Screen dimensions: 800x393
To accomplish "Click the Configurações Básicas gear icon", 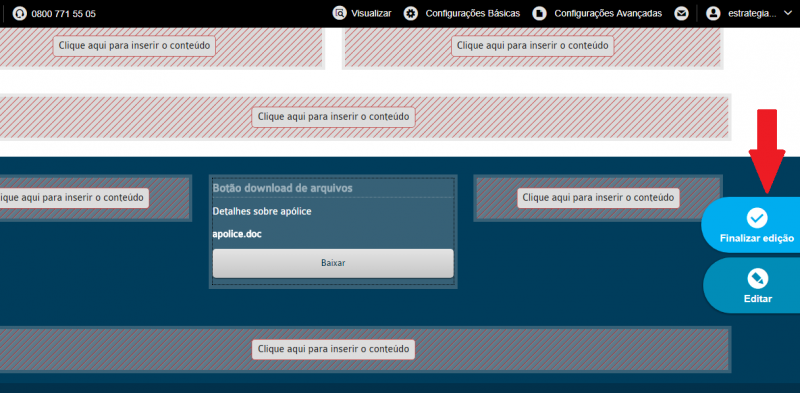I will (x=411, y=13).
